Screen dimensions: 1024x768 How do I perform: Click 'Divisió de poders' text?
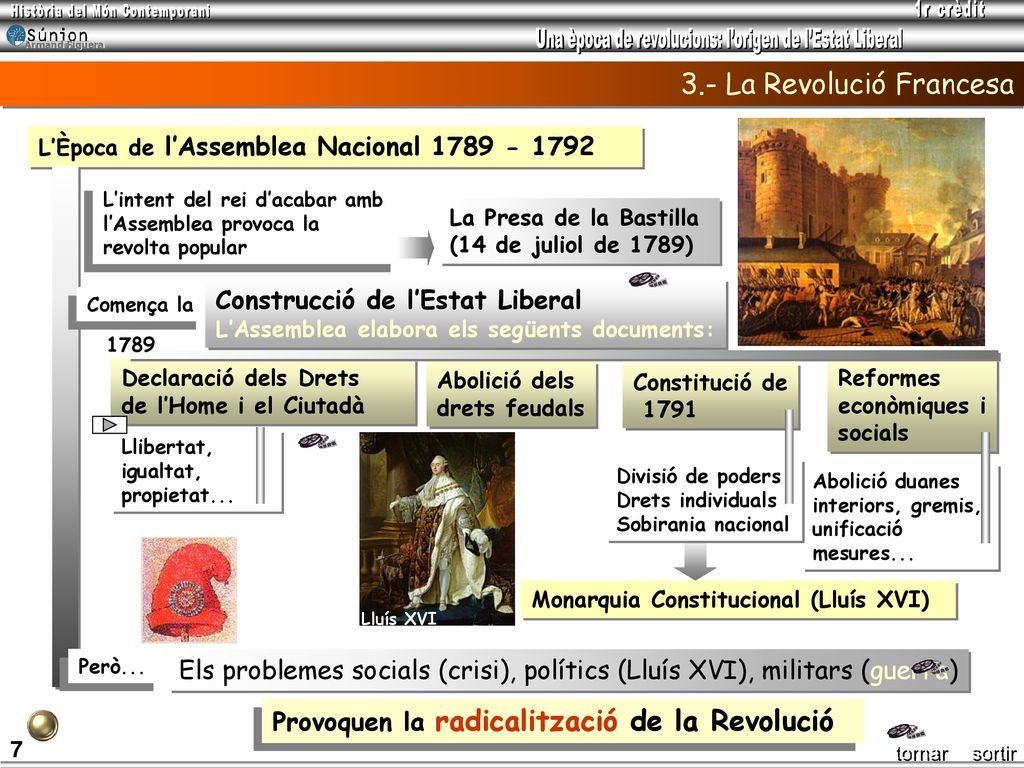point(698,476)
